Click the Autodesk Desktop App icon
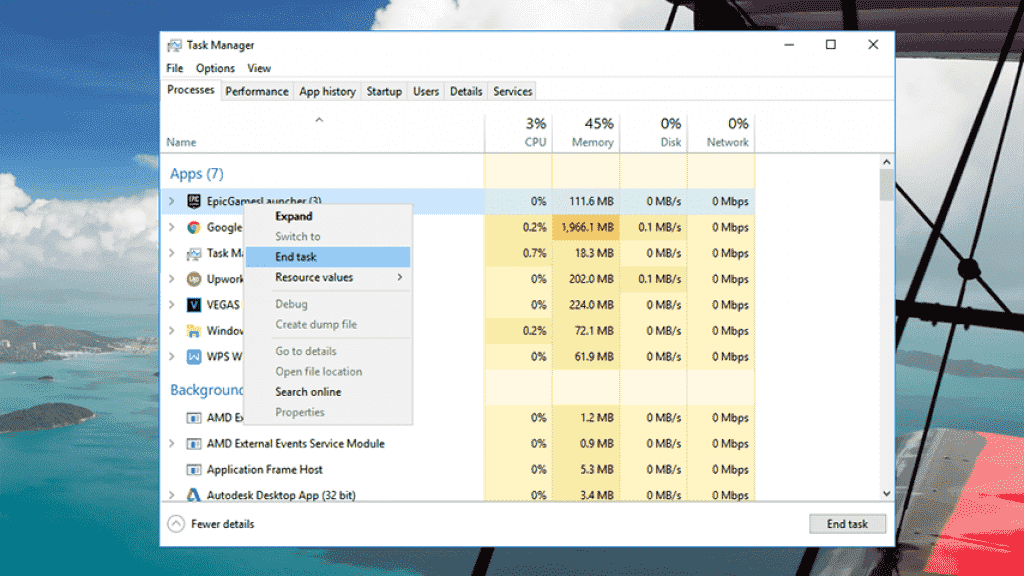This screenshot has height=576, width=1024. pyautogui.click(x=193, y=494)
